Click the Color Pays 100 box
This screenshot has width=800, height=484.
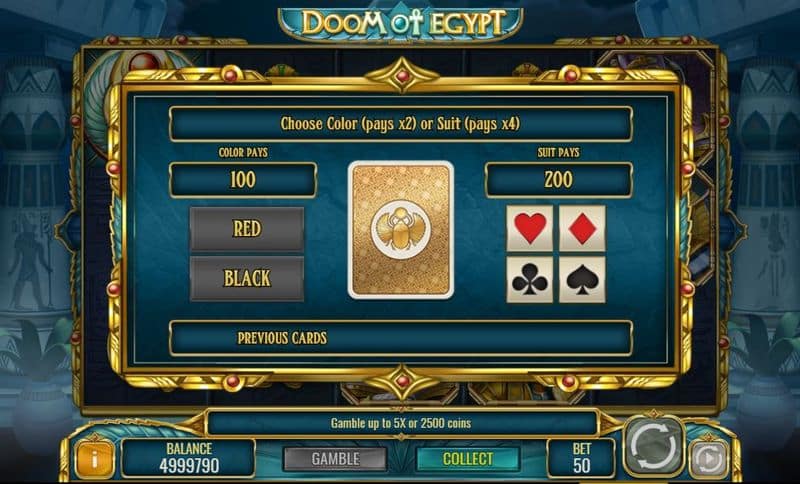[x=243, y=180]
